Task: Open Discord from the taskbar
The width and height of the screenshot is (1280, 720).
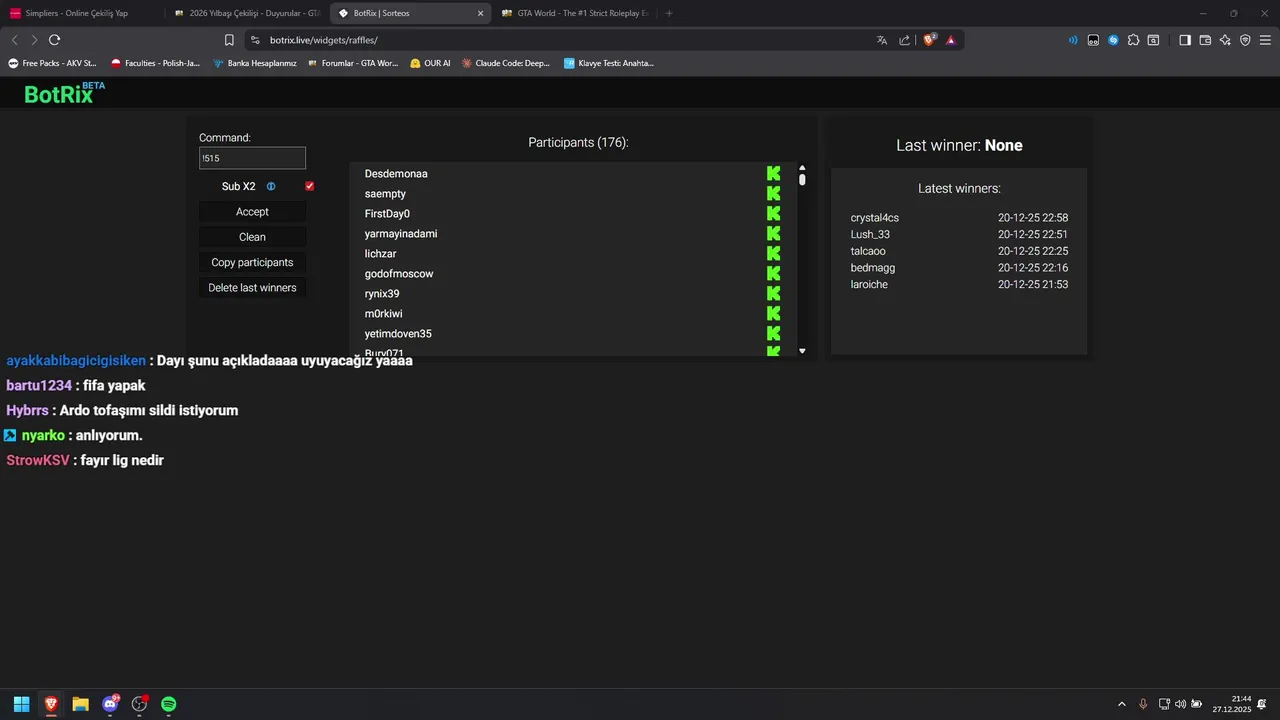Action: [x=110, y=704]
